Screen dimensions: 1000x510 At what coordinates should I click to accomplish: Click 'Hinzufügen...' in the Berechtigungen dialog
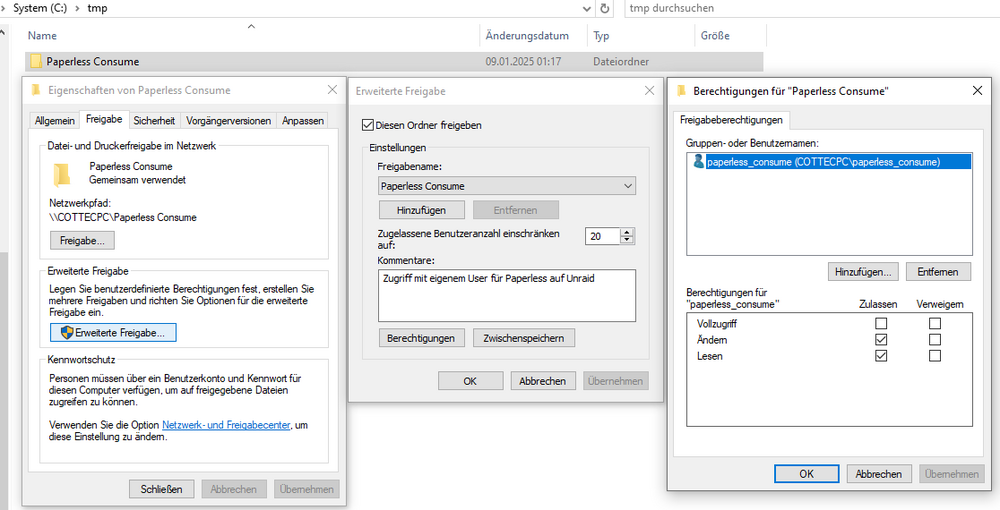coord(863,272)
